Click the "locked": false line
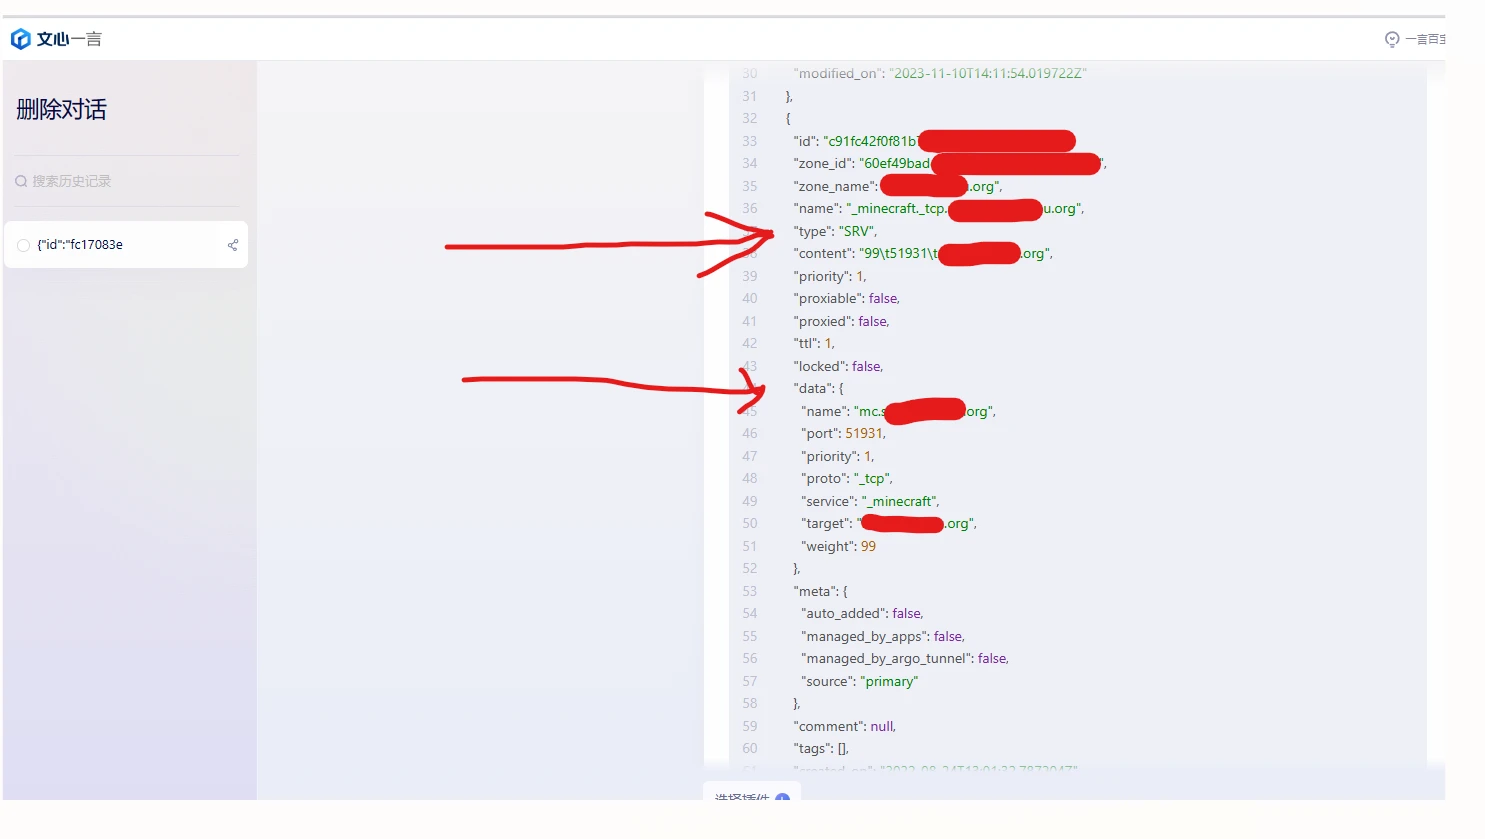Screen dimensions: 1485x839 pos(838,366)
